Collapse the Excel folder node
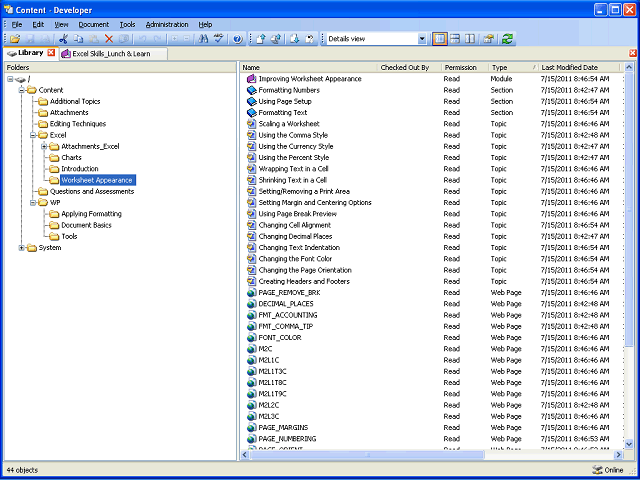 tap(33, 135)
